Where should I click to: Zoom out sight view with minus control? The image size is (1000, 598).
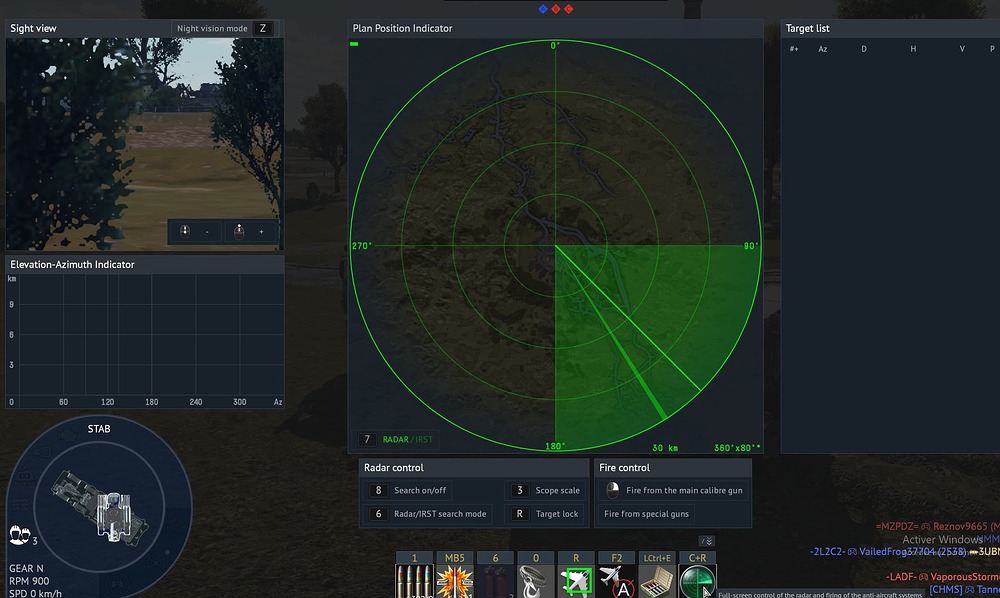[196, 231]
